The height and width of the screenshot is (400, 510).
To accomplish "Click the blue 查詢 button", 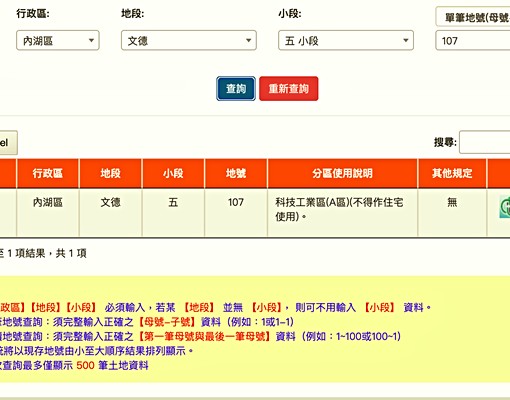I will pos(236,88).
